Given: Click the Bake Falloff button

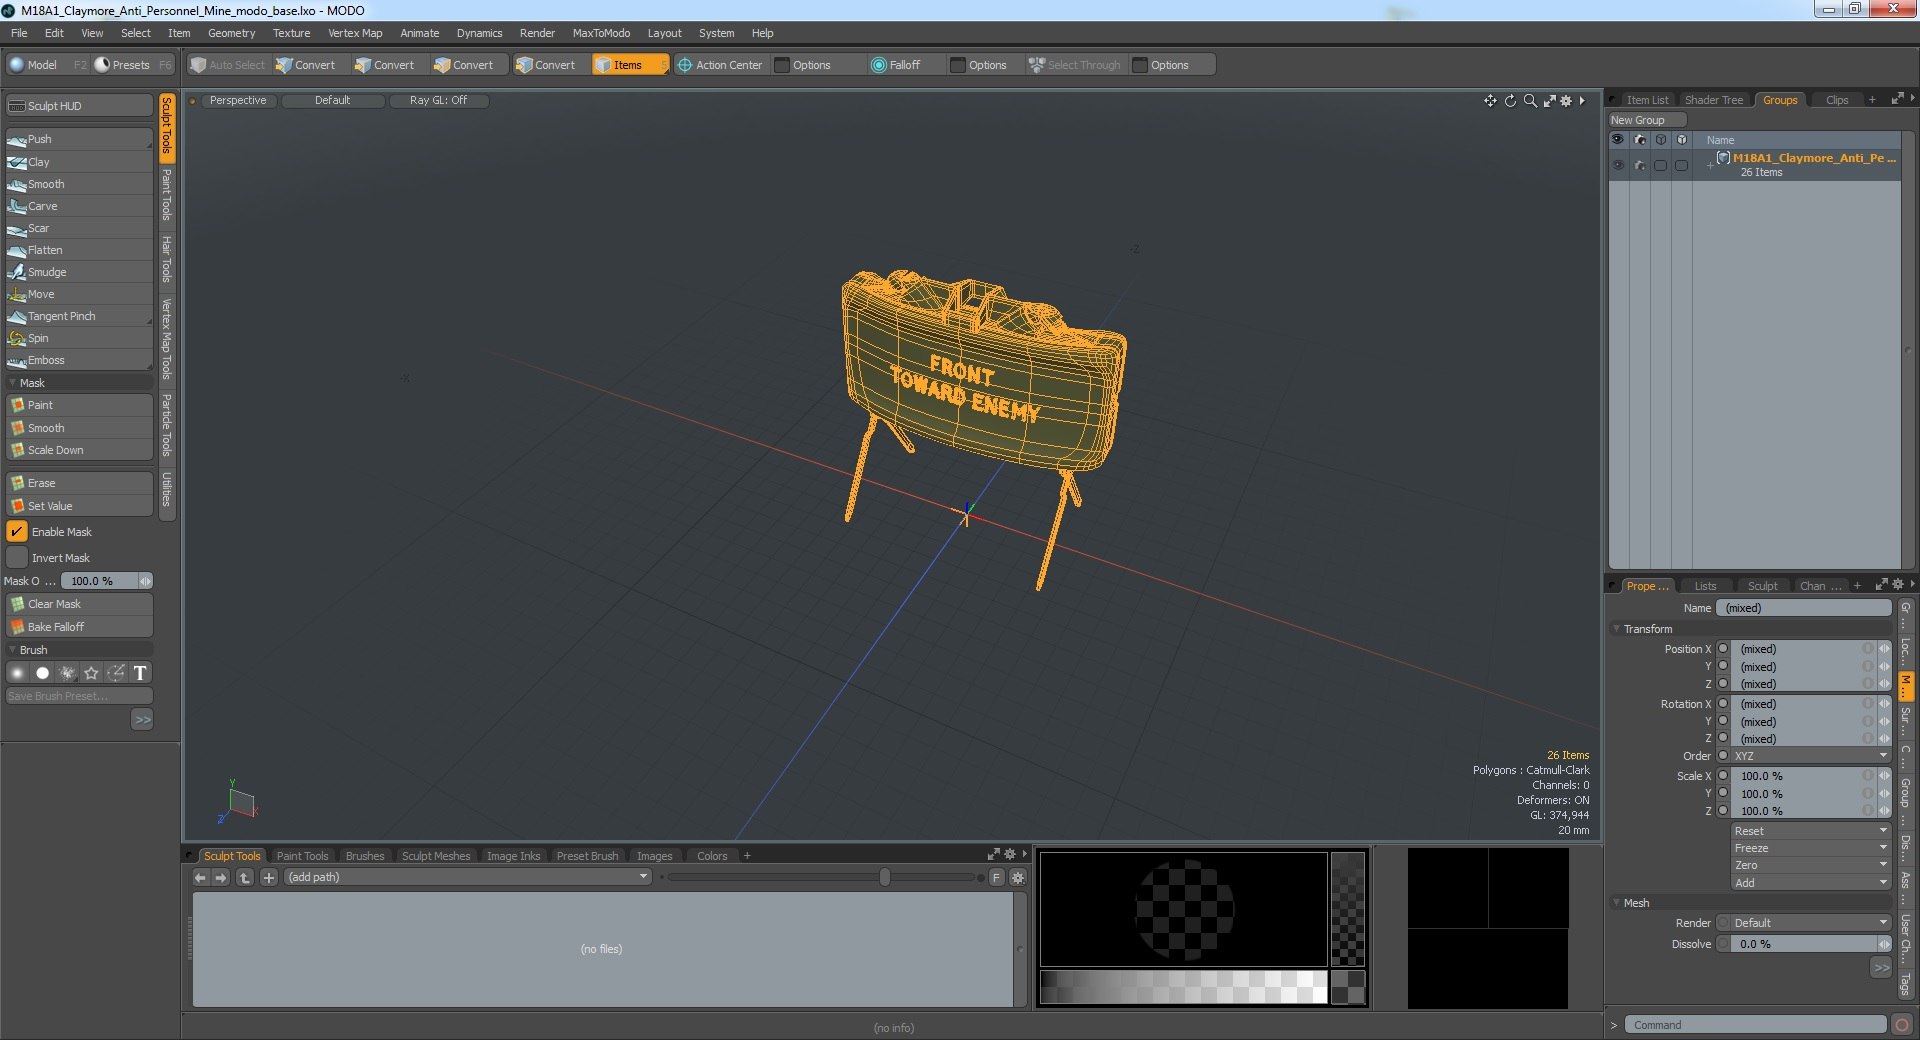Looking at the screenshot, I should click(x=79, y=627).
